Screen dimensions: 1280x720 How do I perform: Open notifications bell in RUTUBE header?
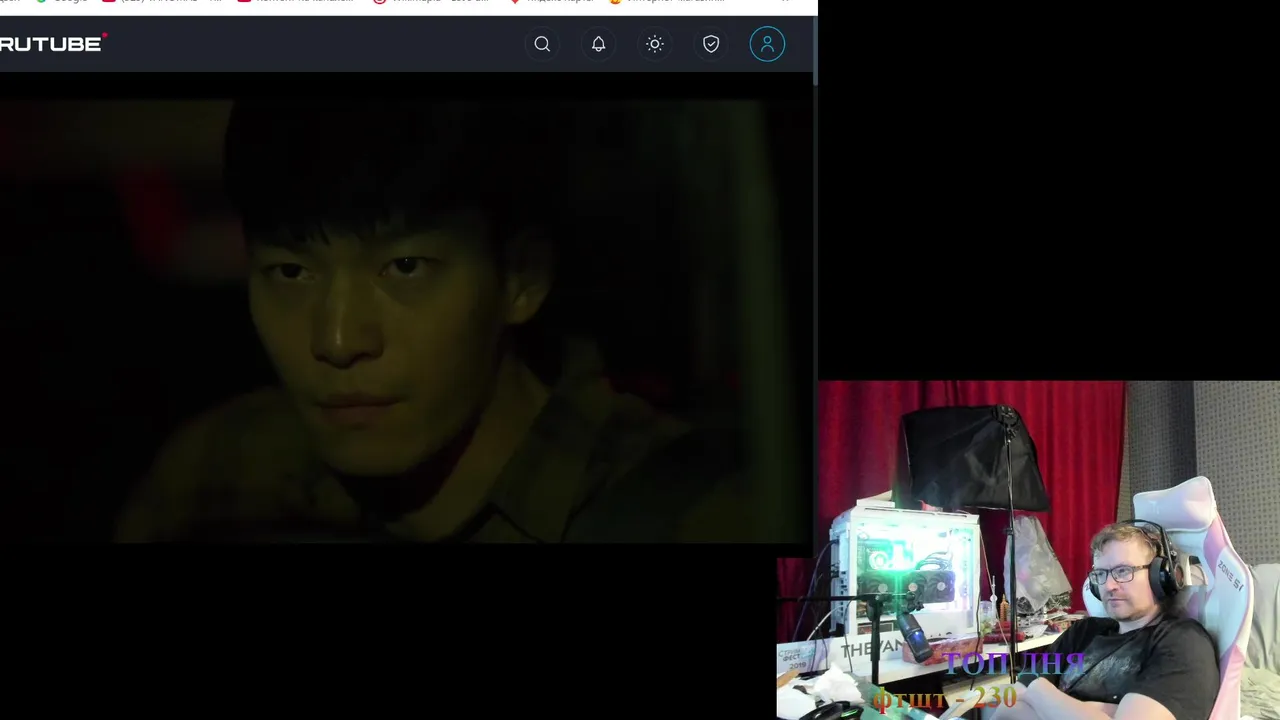[598, 44]
